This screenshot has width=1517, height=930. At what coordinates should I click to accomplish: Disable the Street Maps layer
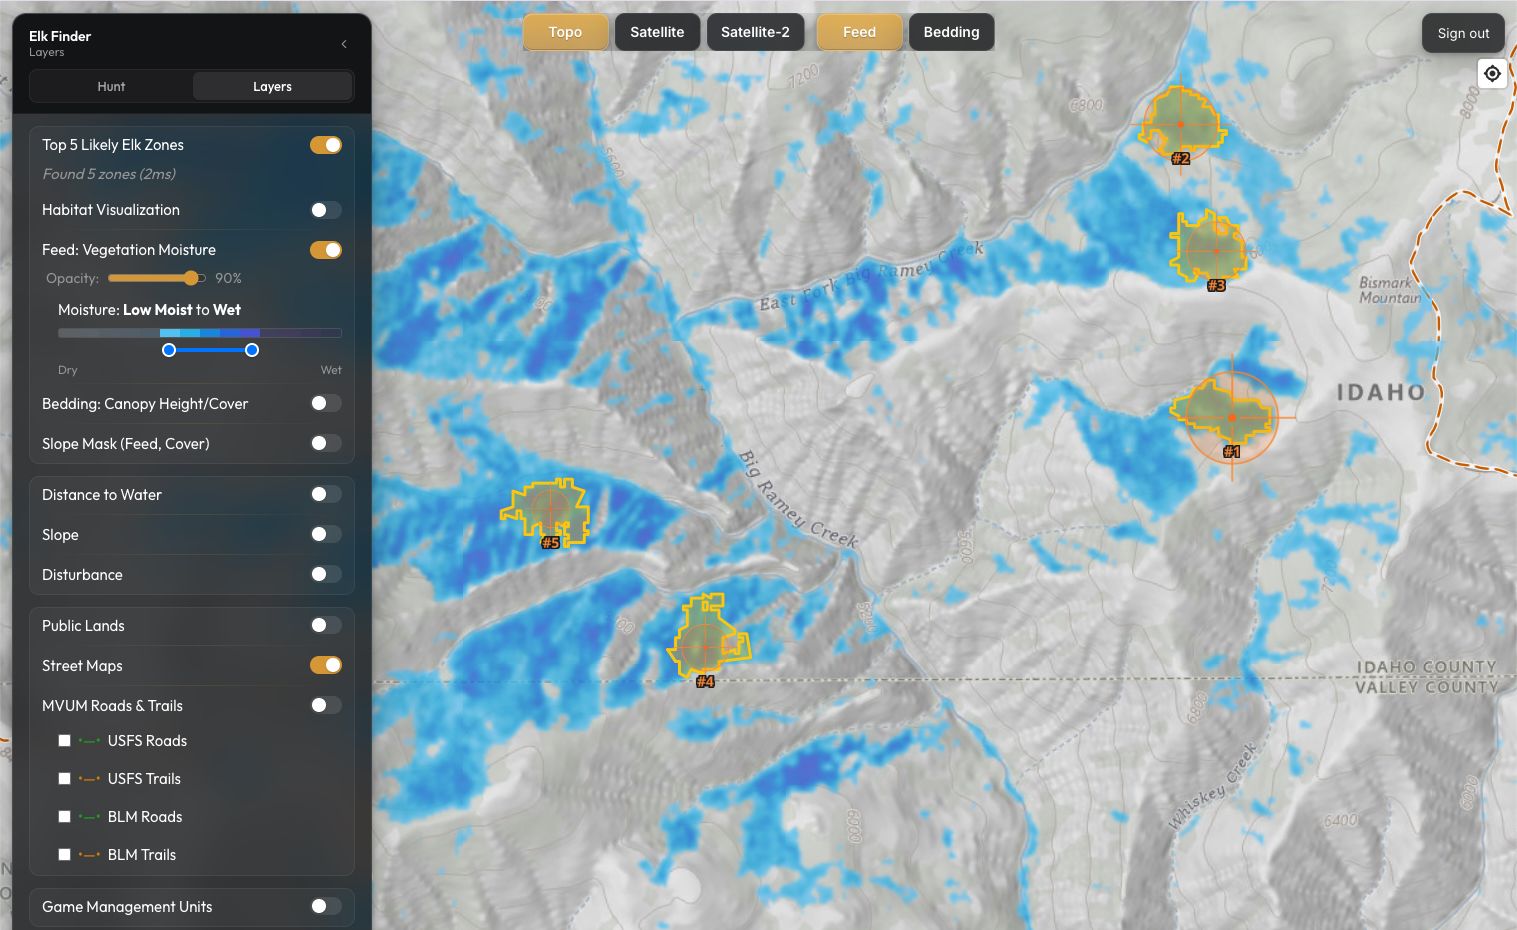(326, 665)
